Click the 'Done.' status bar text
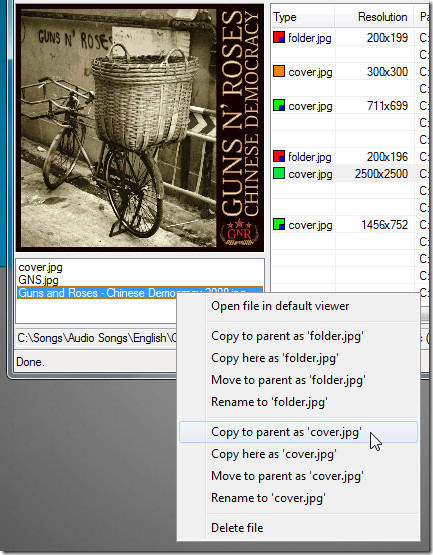Screen dimensions: 433x555 tap(30, 362)
